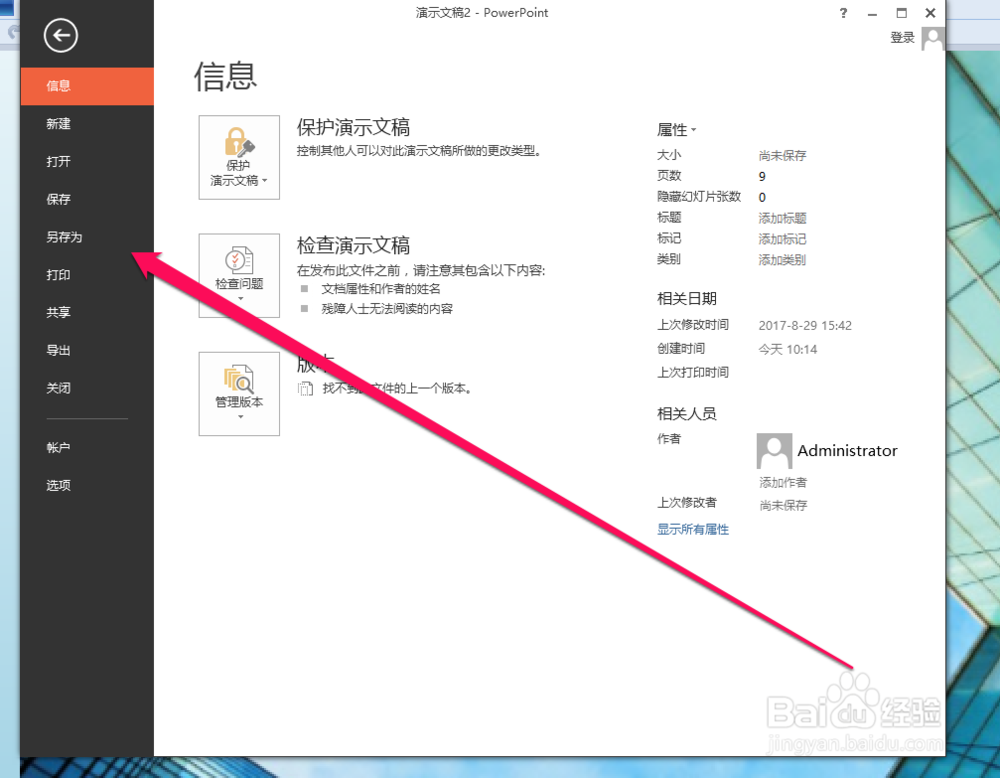
Task: Click the Help question mark icon
Action: click(x=843, y=13)
